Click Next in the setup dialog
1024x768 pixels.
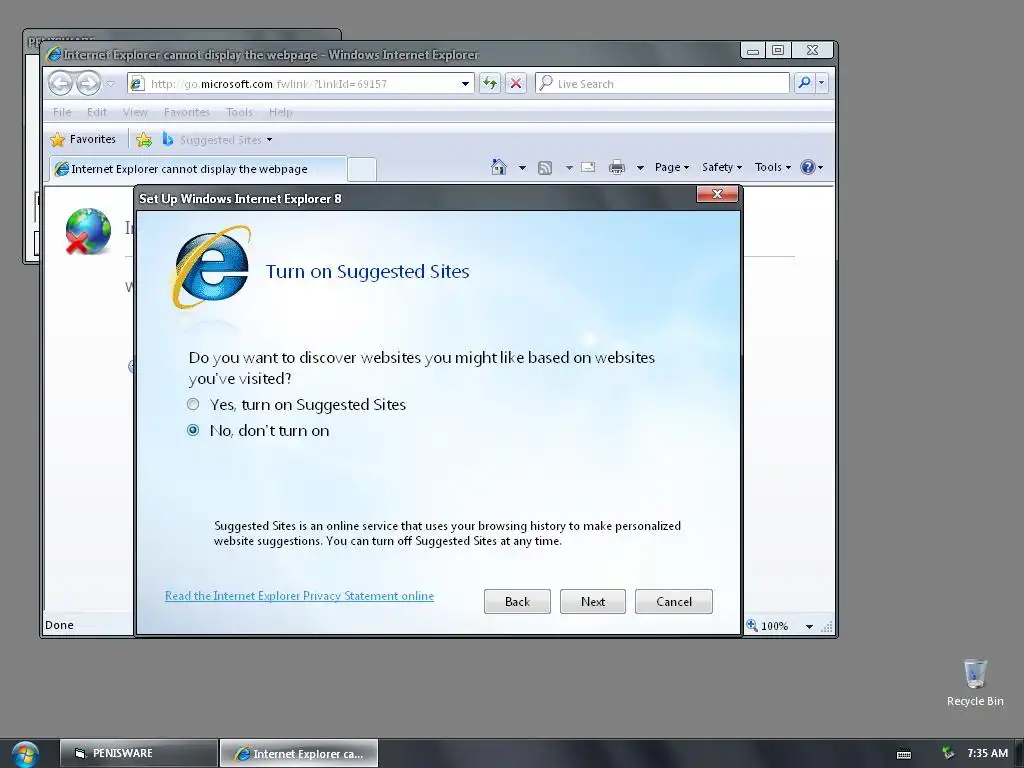pos(593,601)
